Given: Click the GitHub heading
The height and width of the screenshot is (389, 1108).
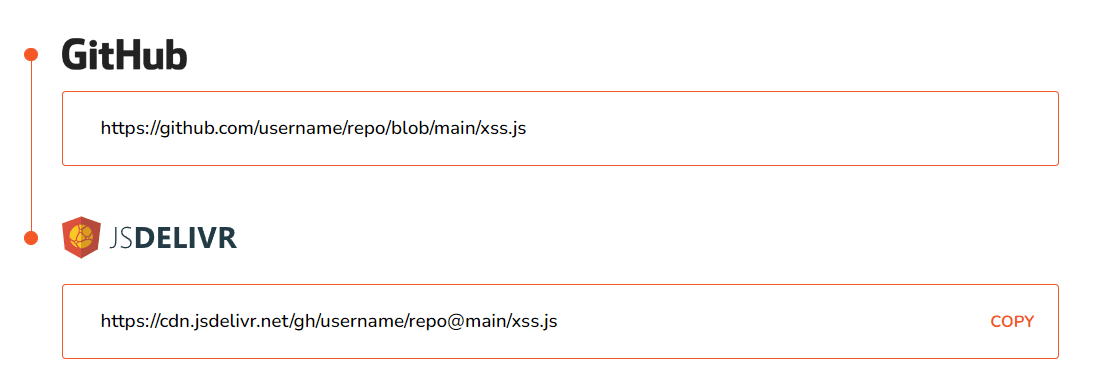Looking at the screenshot, I should [x=124, y=54].
